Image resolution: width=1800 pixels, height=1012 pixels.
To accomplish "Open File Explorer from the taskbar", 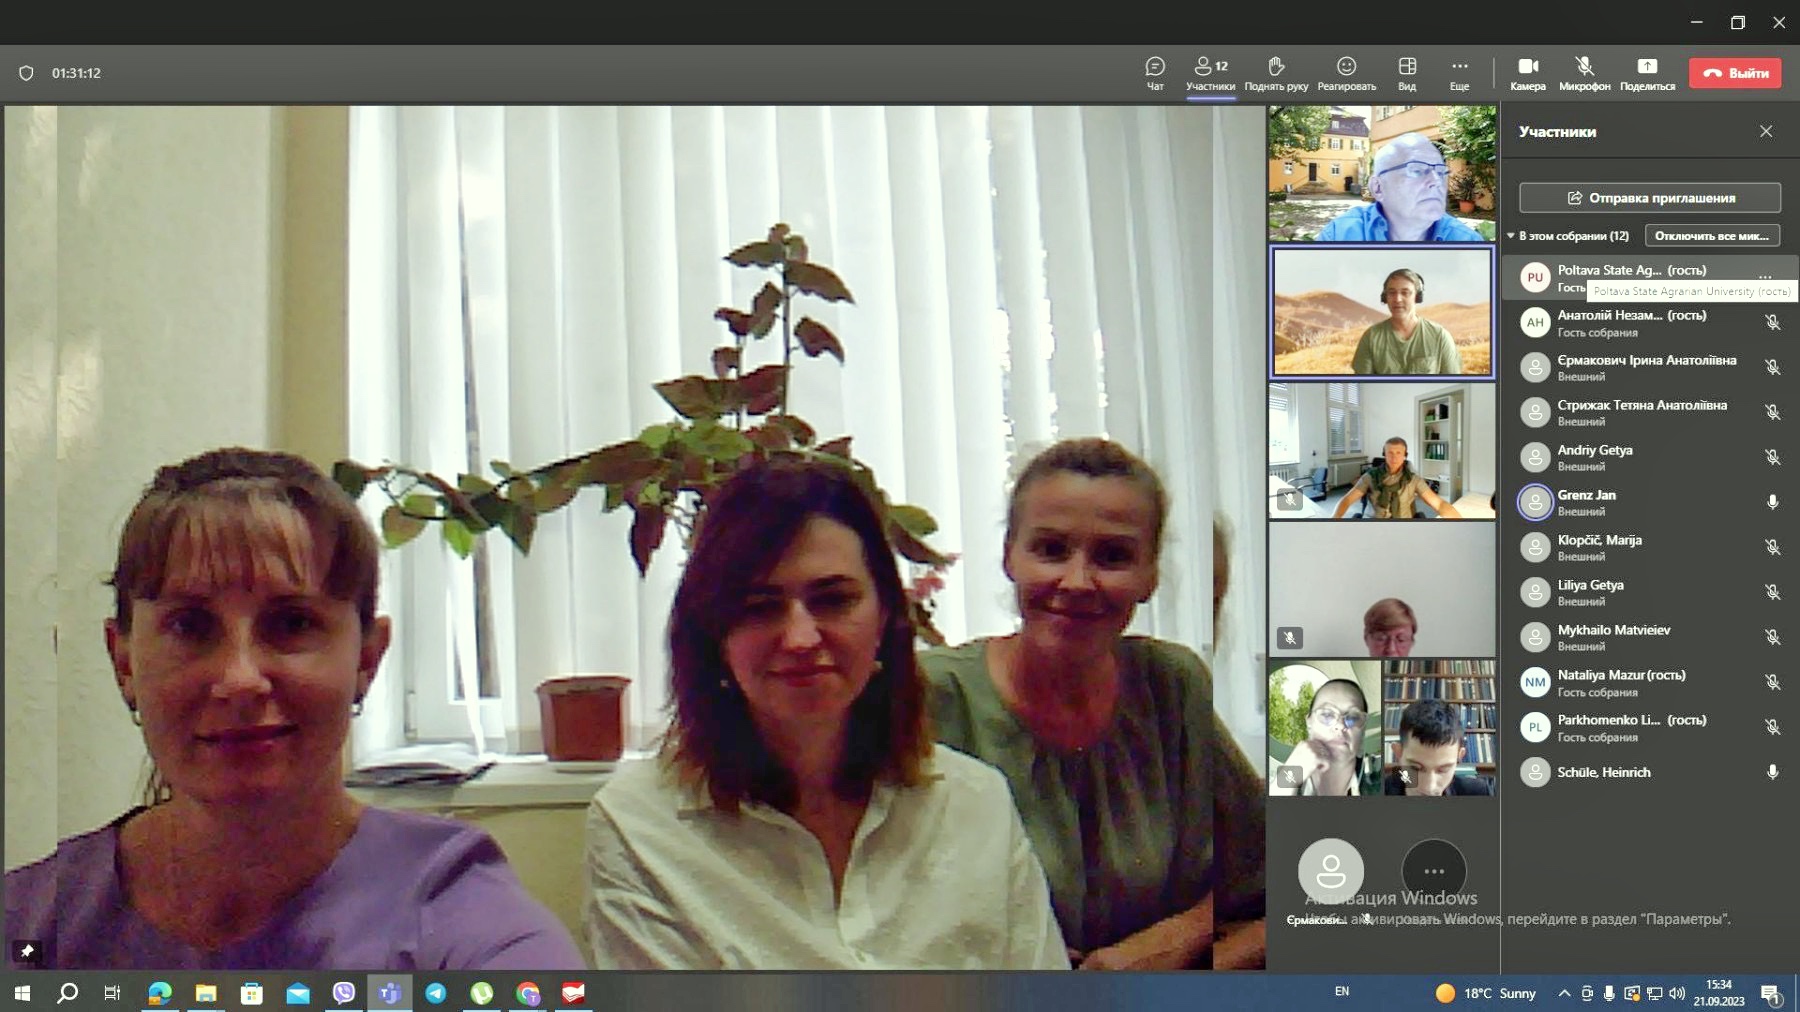I will click(206, 993).
